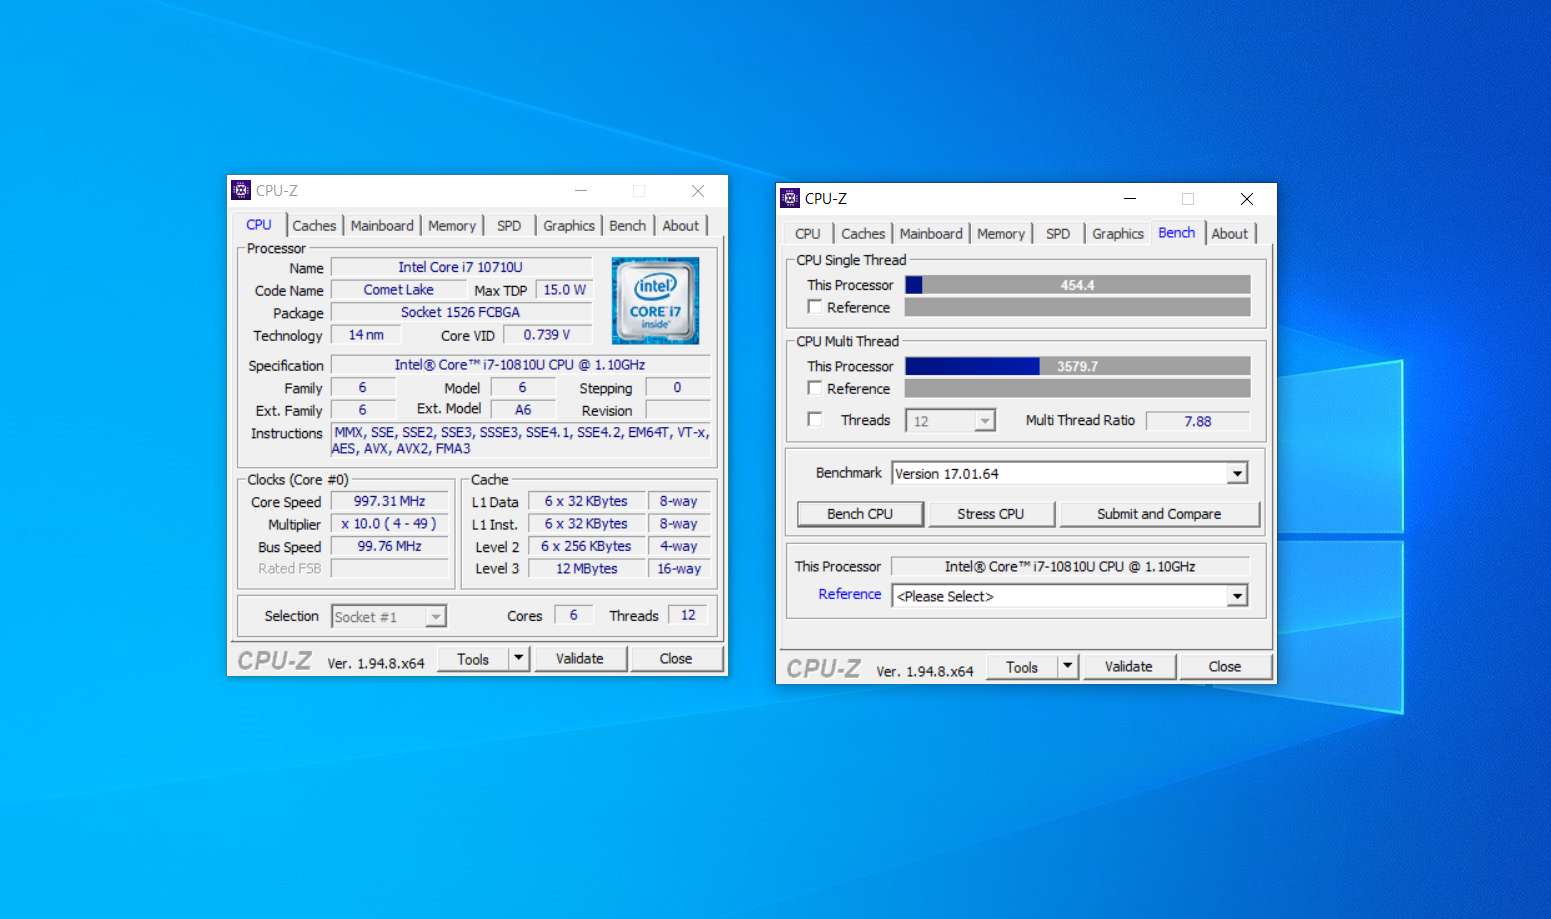Close the left CPU-Z window with the X
Screen dimensions: 1551x919
(698, 191)
